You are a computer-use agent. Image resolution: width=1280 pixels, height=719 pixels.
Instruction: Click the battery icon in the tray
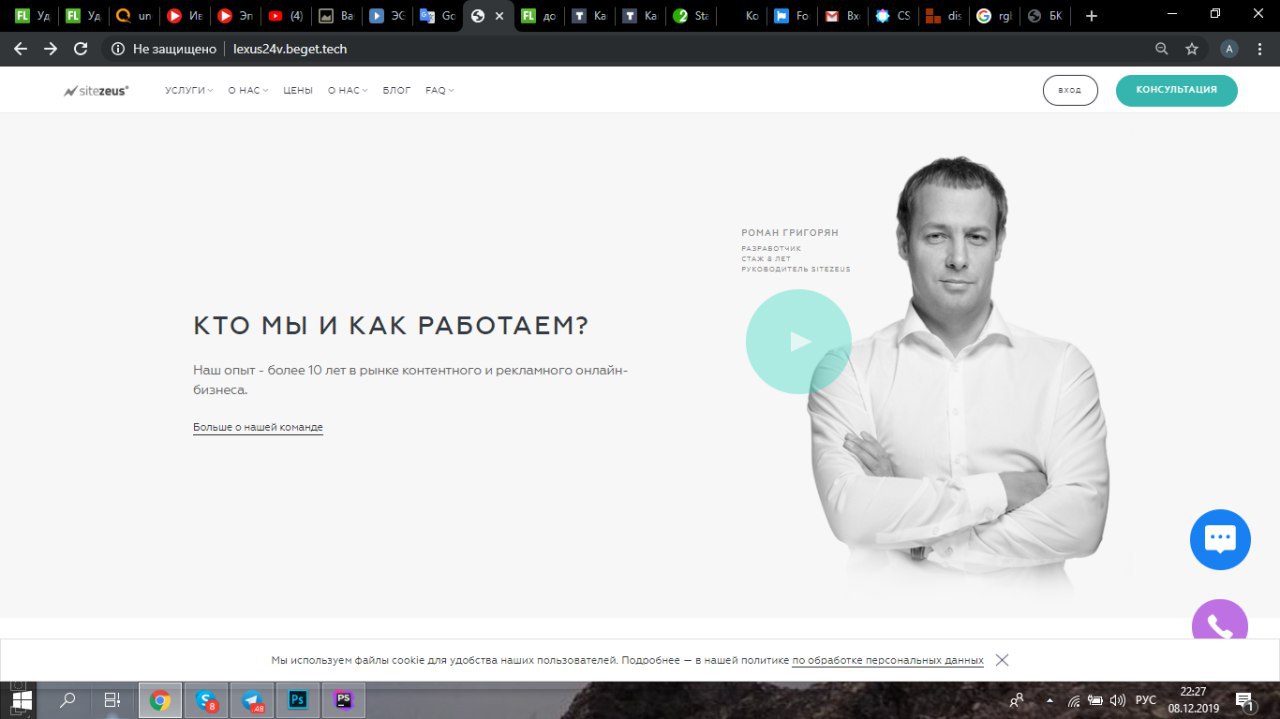pos(1095,700)
